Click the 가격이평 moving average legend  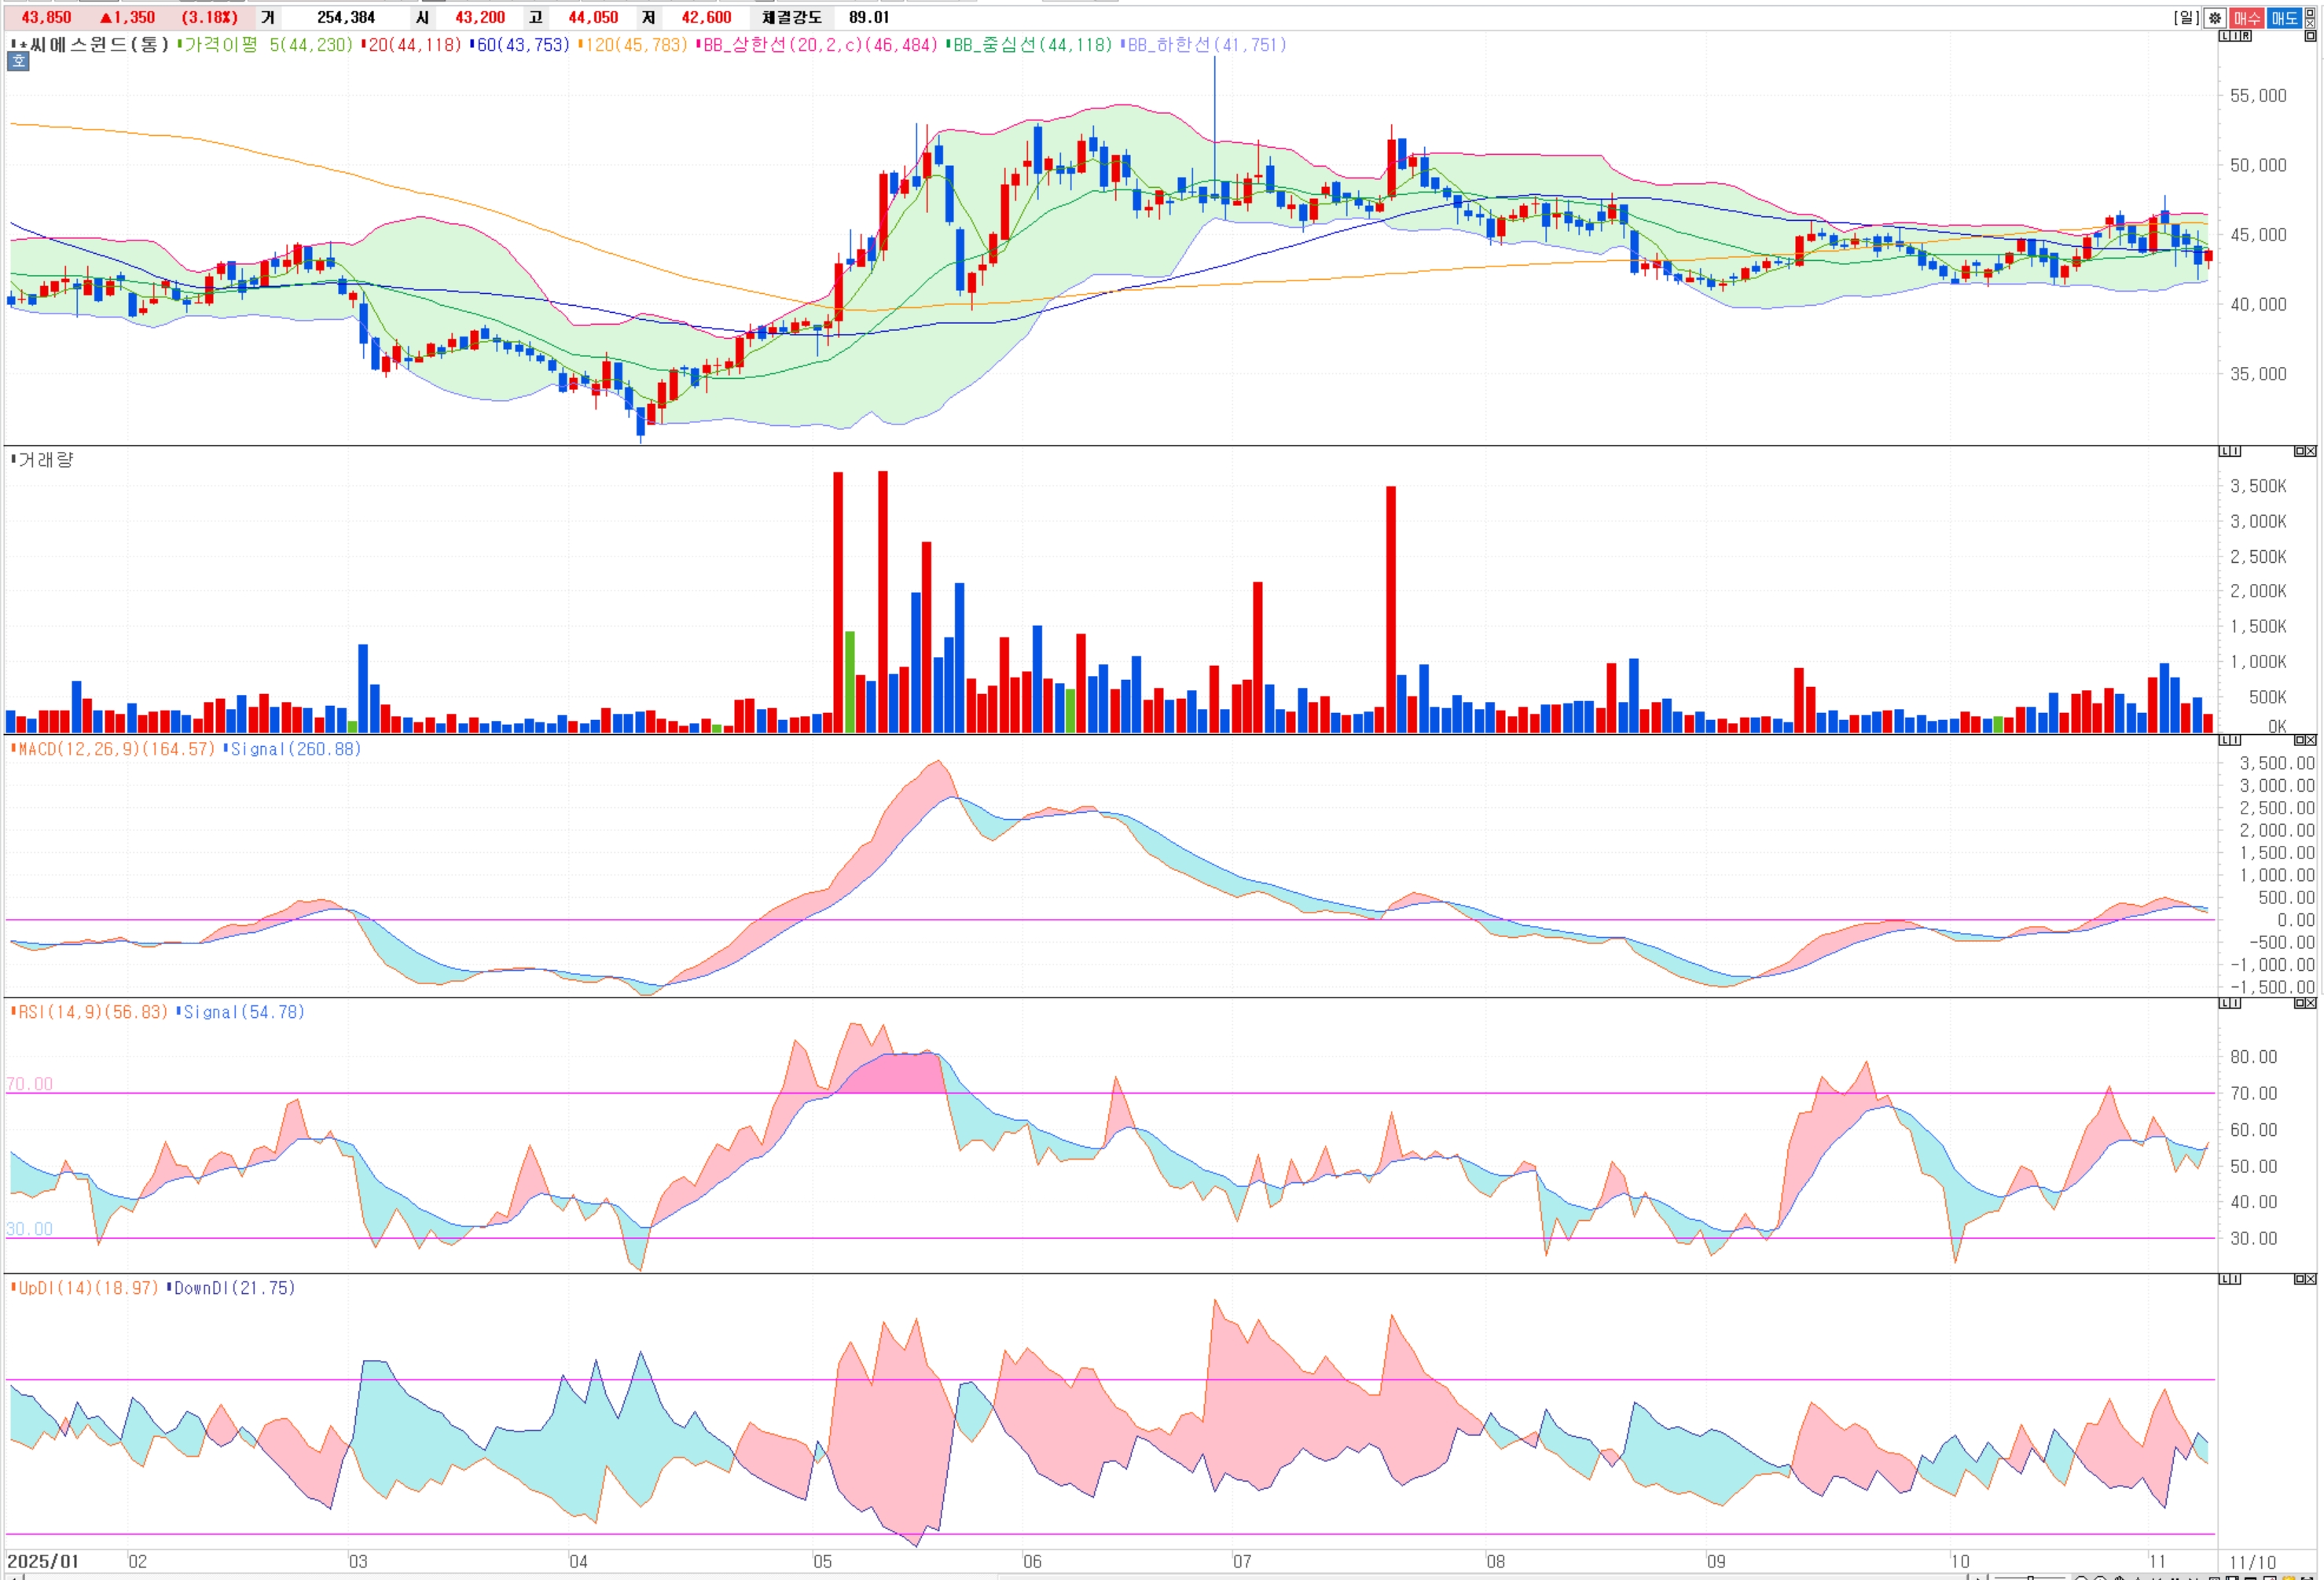coord(220,45)
